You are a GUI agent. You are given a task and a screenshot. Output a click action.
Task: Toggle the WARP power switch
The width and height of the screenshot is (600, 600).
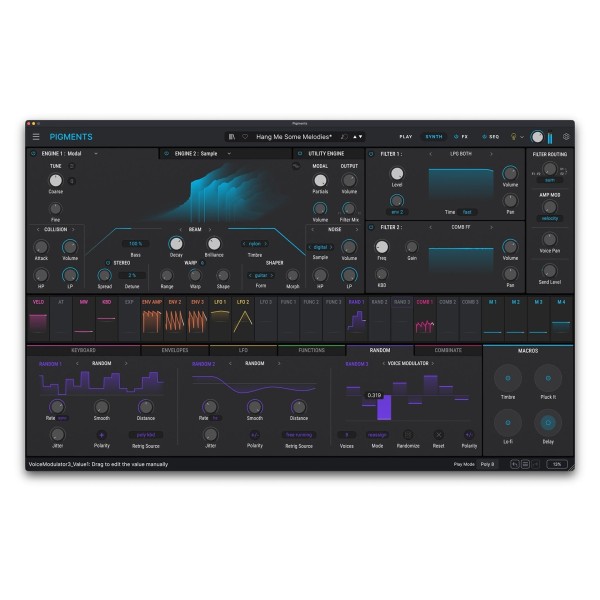[202, 263]
